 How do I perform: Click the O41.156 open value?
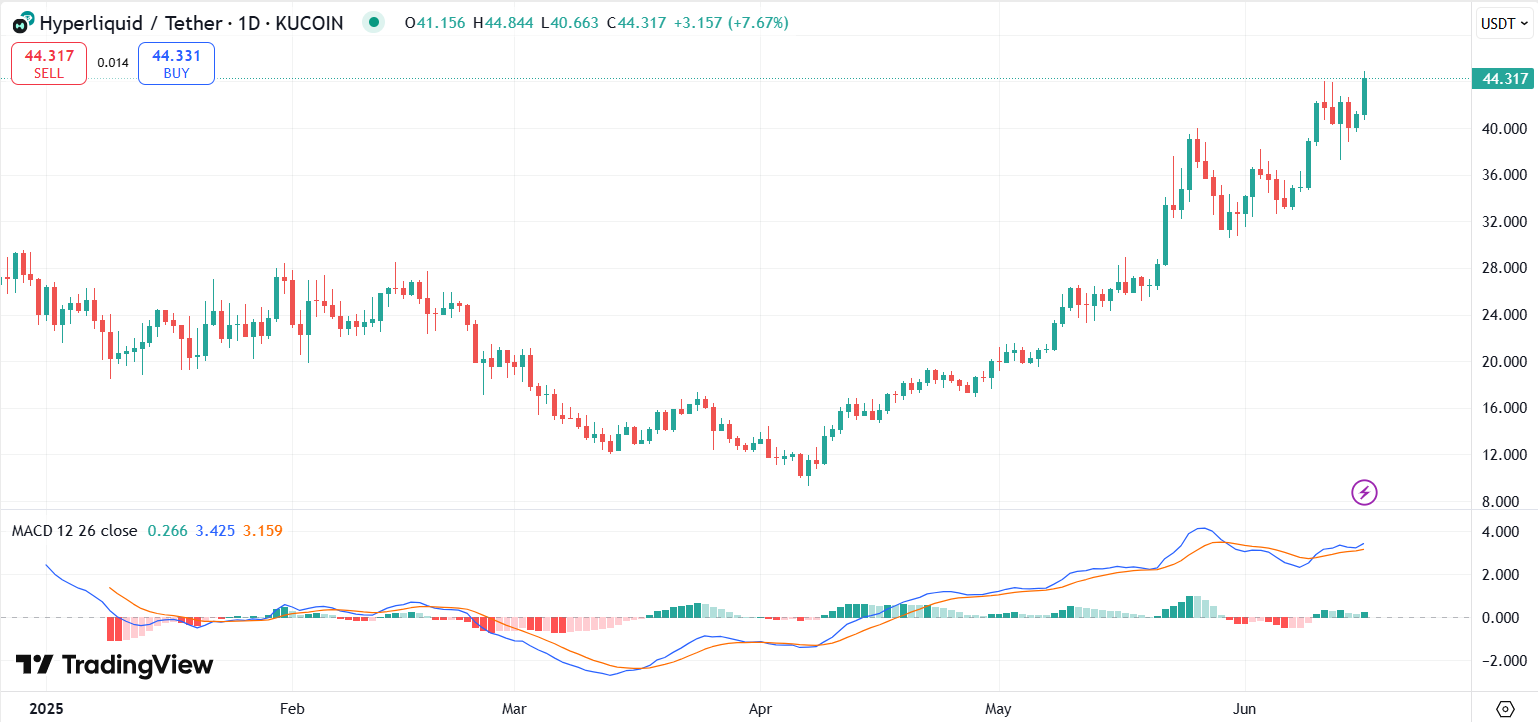(x=435, y=22)
